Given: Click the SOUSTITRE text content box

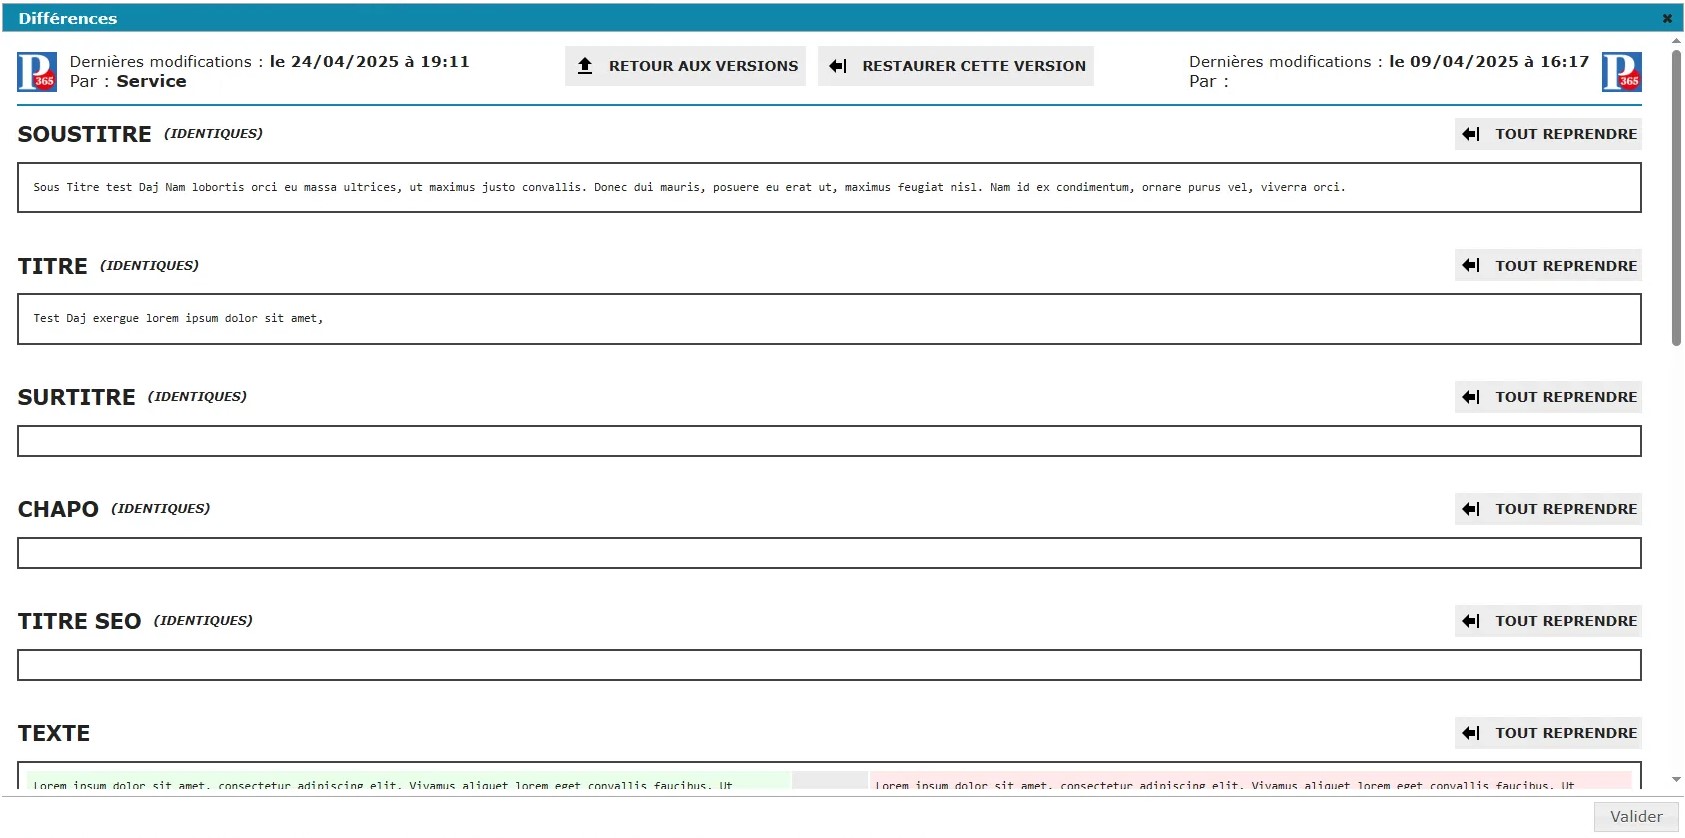Looking at the screenshot, I should (828, 188).
